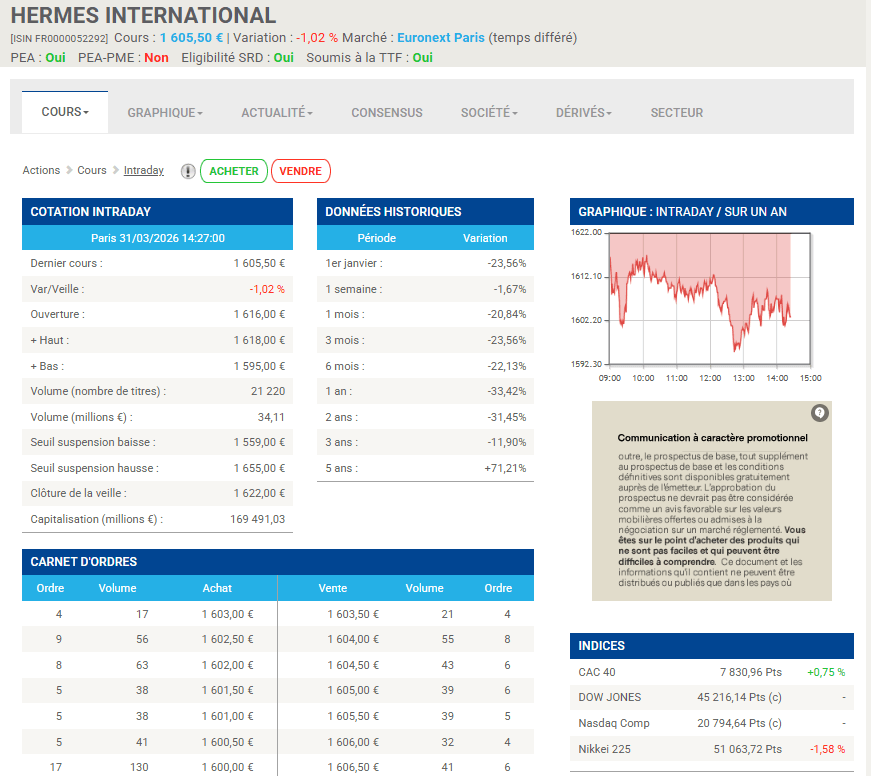871x776 pixels.
Task: Click the 1 an variation -33,42%
Action: (x=507, y=392)
